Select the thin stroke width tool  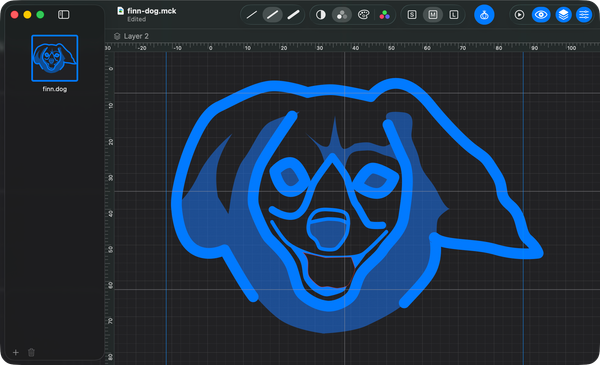click(x=251, y=15)
